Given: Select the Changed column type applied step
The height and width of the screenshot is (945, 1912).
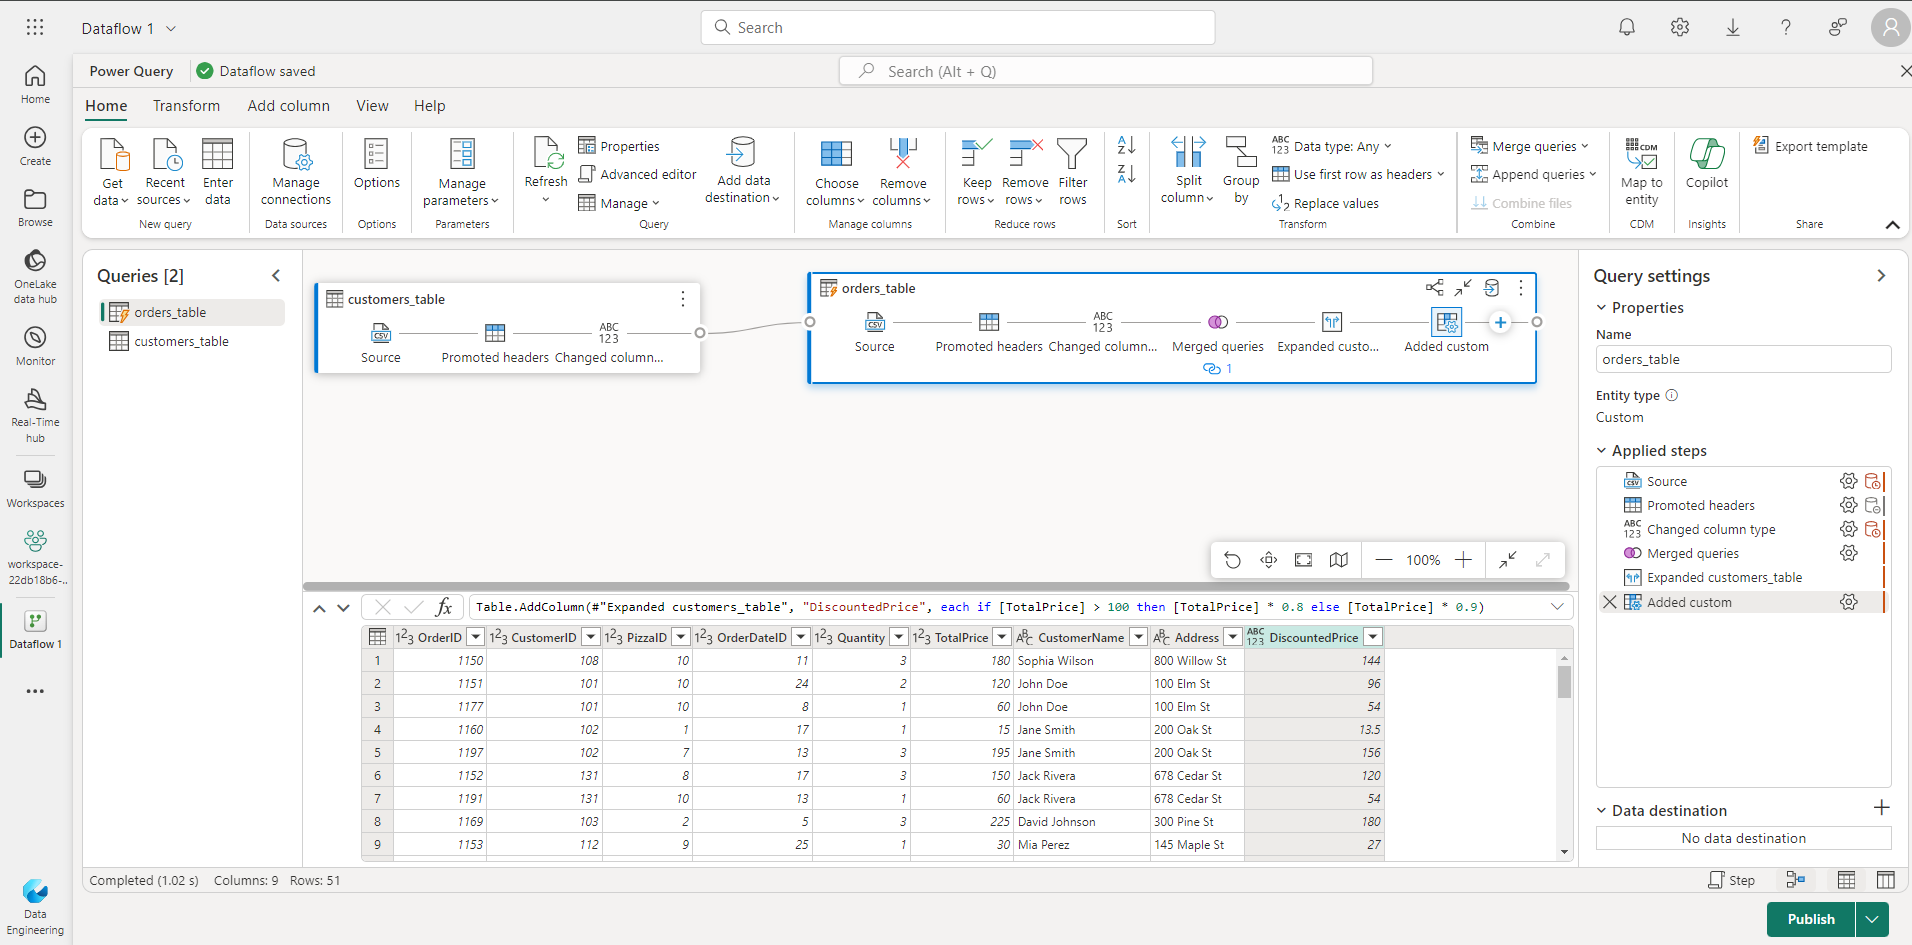Looking at the screenshot, I should 1711,529.
